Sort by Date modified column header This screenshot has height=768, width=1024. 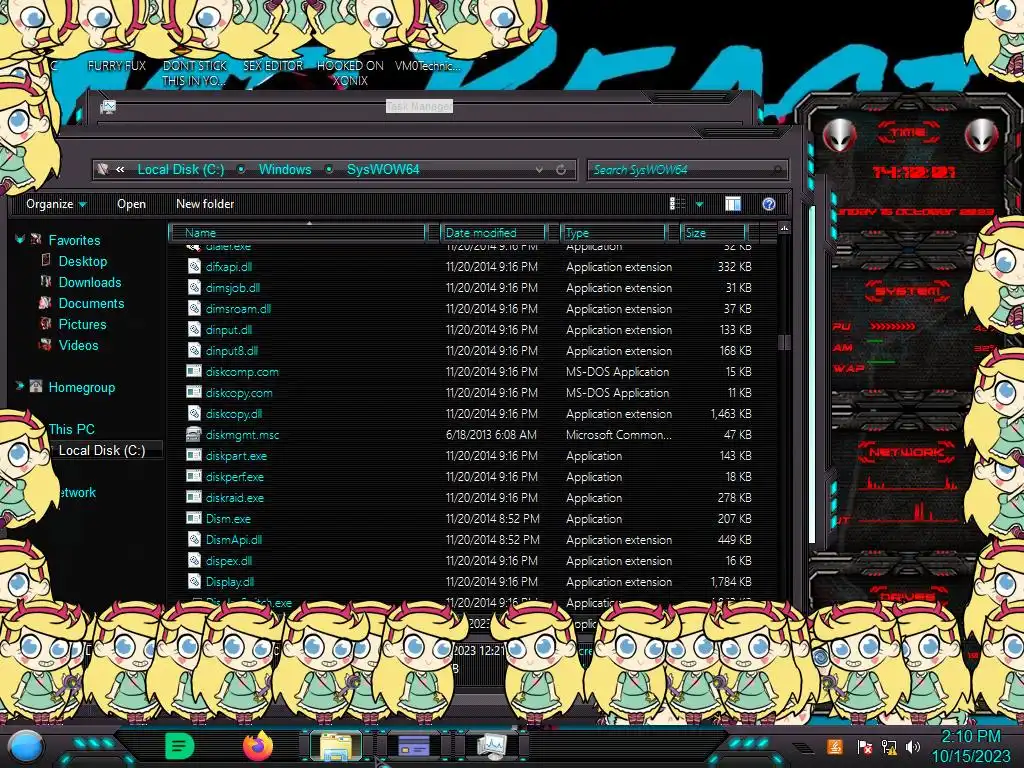[494, 232]
